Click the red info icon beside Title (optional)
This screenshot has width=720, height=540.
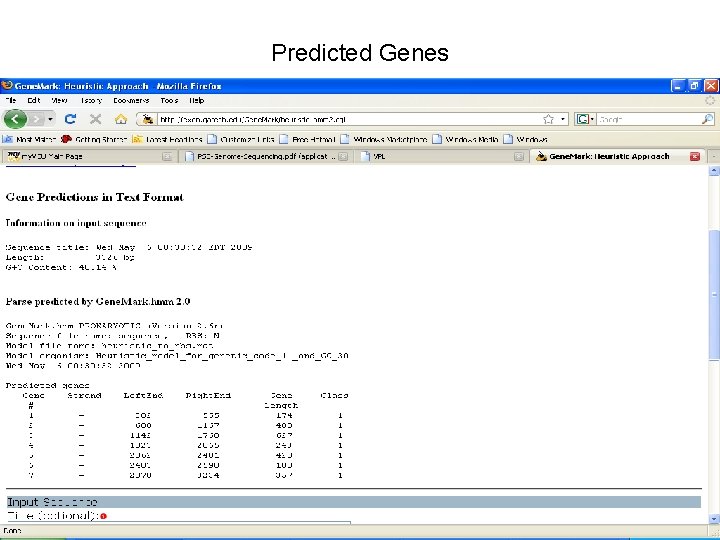[103, 516]
